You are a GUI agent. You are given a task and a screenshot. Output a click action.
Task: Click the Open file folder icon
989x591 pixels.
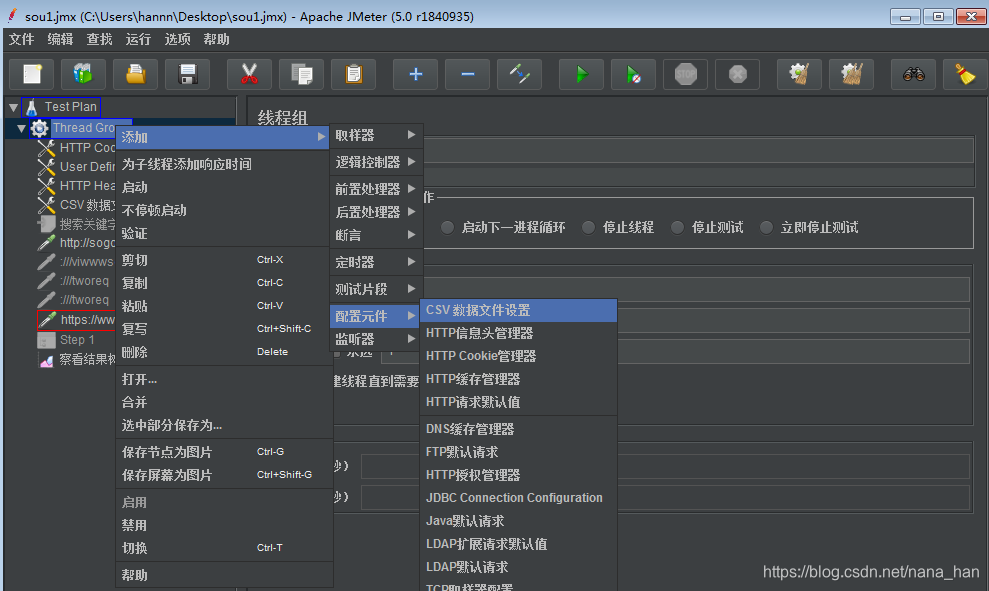pos(135,74)
